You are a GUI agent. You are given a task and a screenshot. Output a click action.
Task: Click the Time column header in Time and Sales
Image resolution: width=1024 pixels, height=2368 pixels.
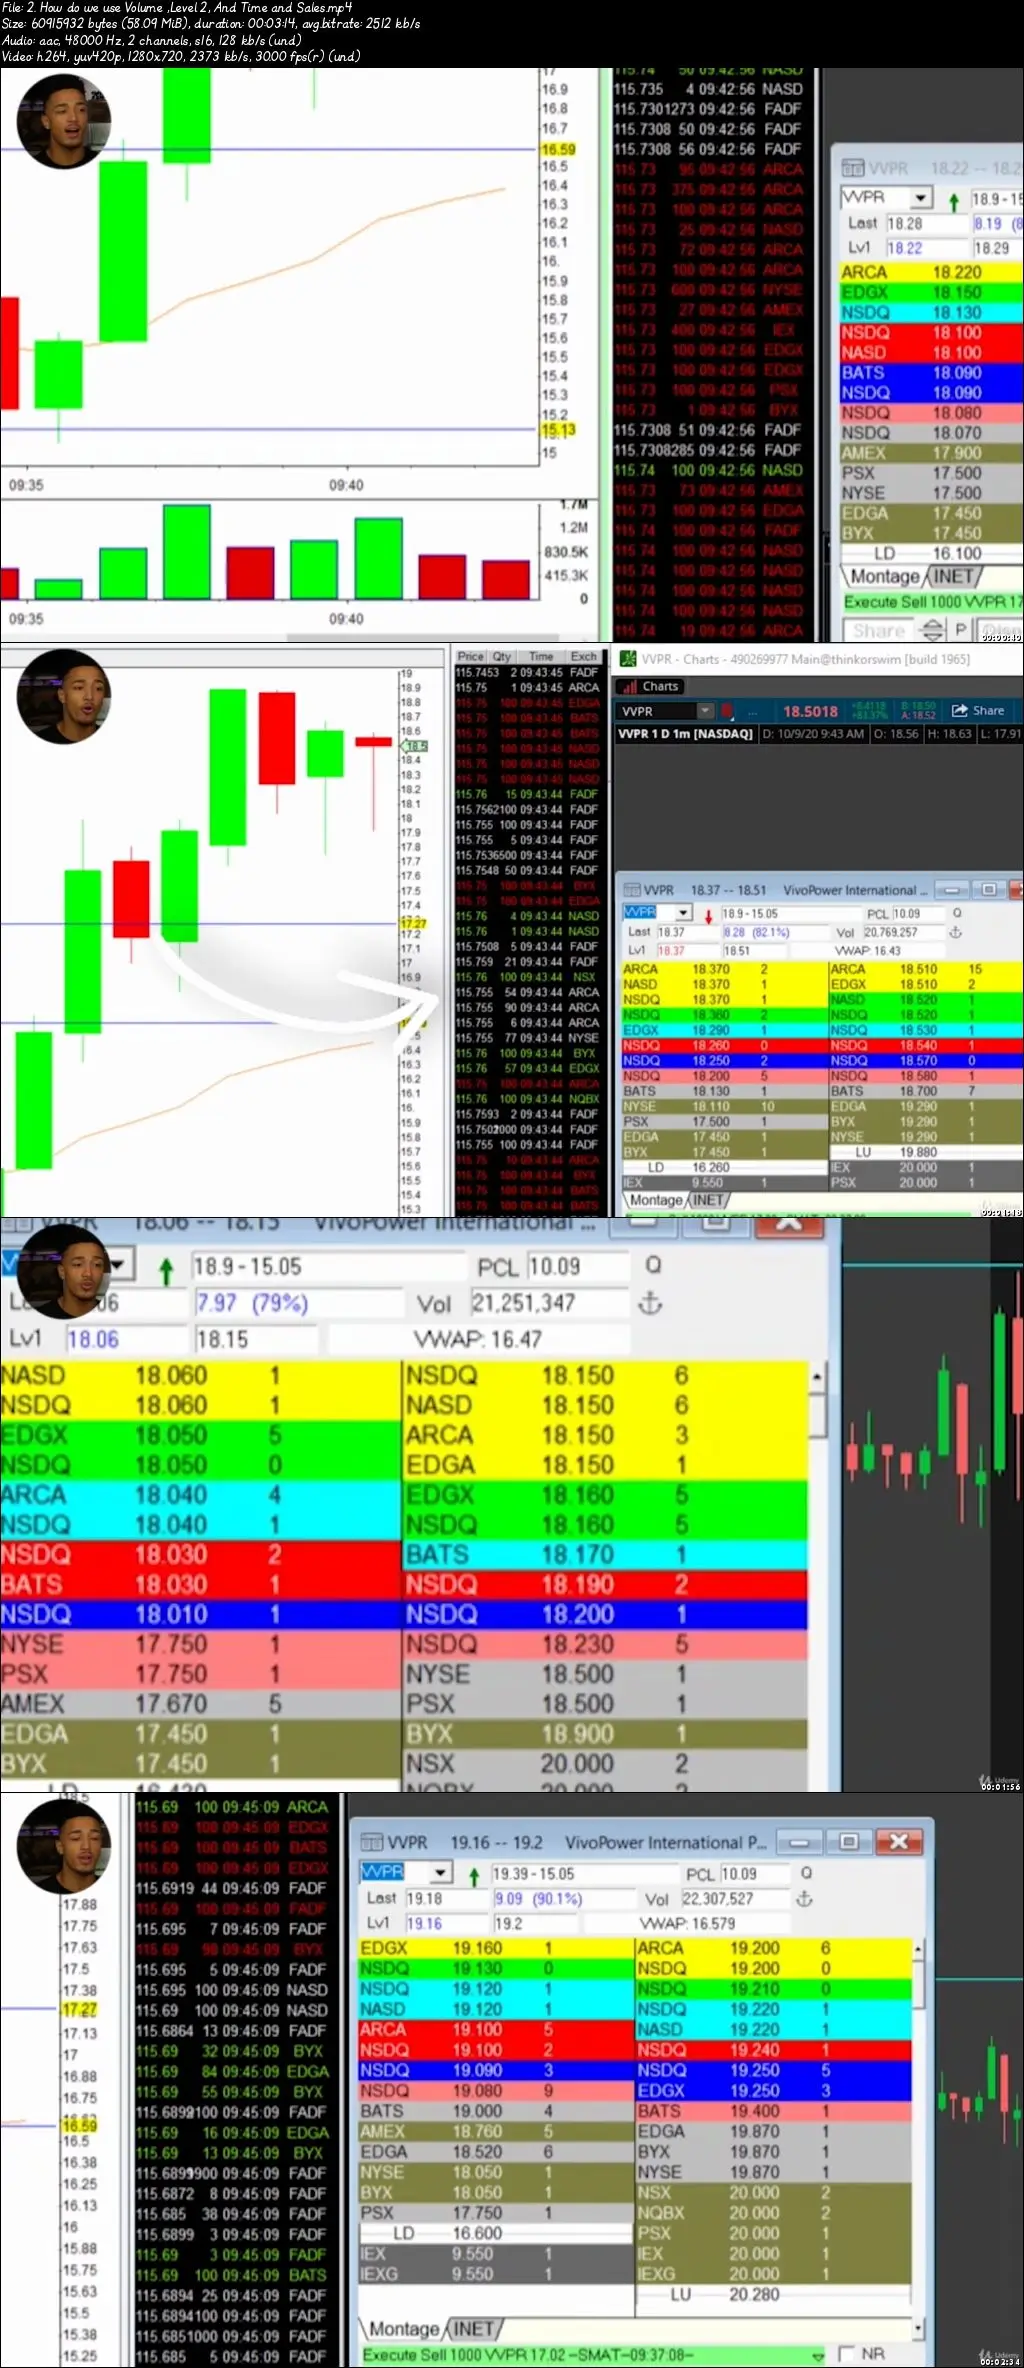541,656
